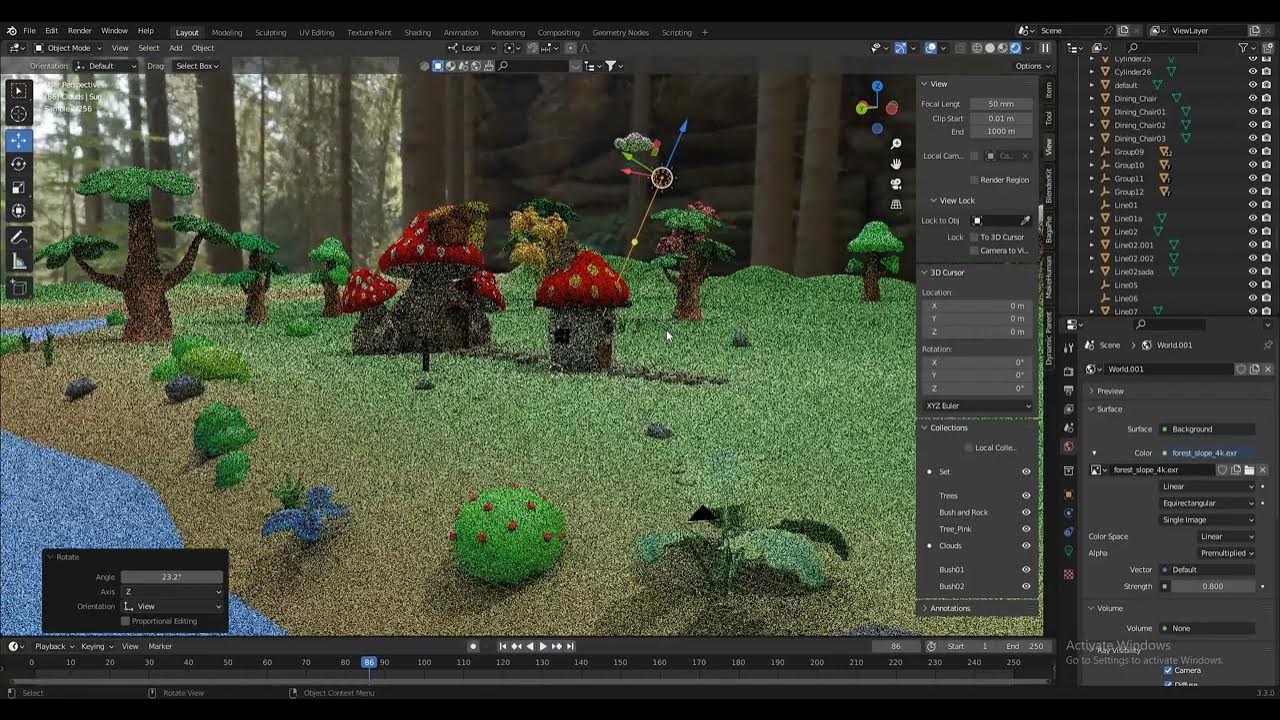
Task: Open the Playback popover in timeline
Action: 50,646
